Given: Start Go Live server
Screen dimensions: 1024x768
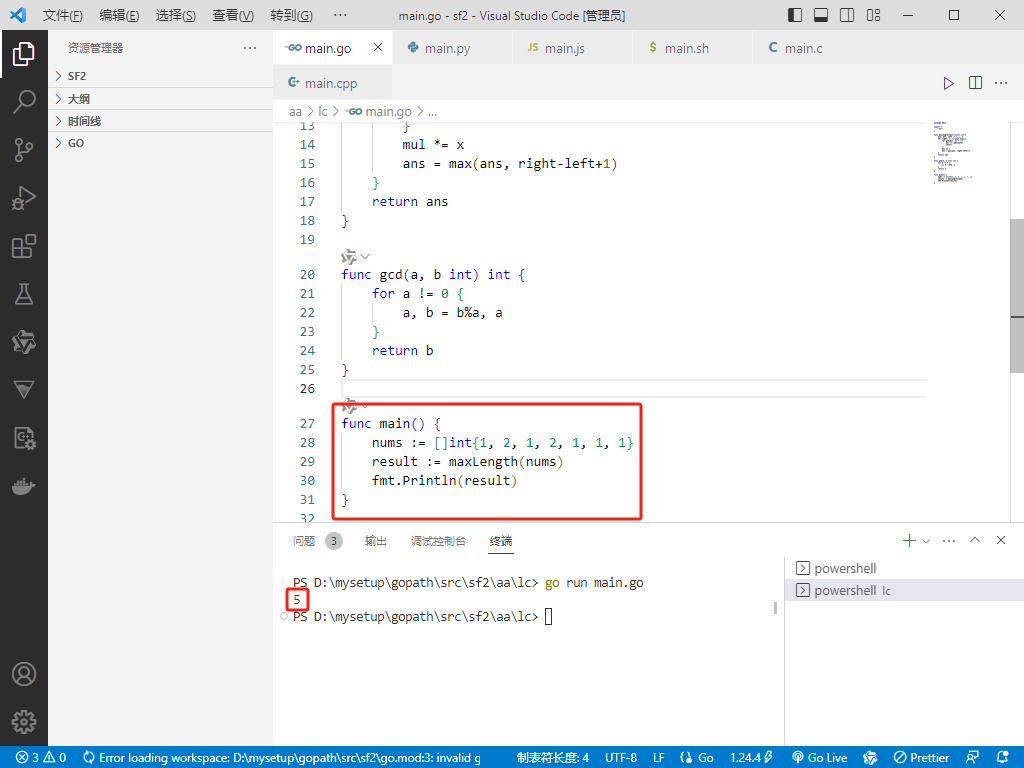Looking at the screenshot, I should click(x=820, y=758).
